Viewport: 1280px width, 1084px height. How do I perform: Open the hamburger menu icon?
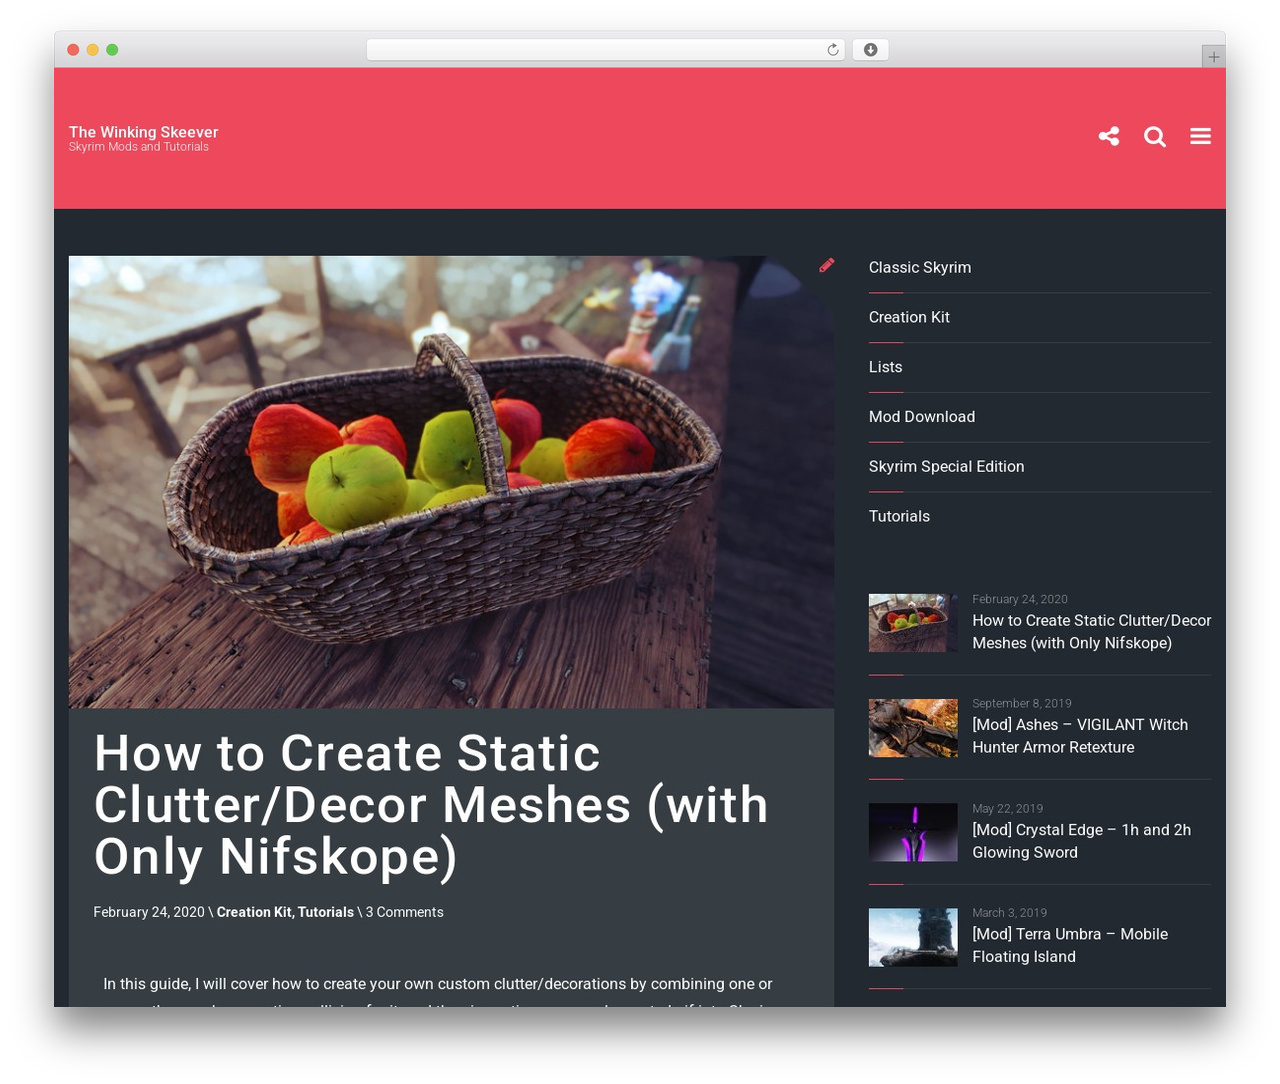[1201, 136]
